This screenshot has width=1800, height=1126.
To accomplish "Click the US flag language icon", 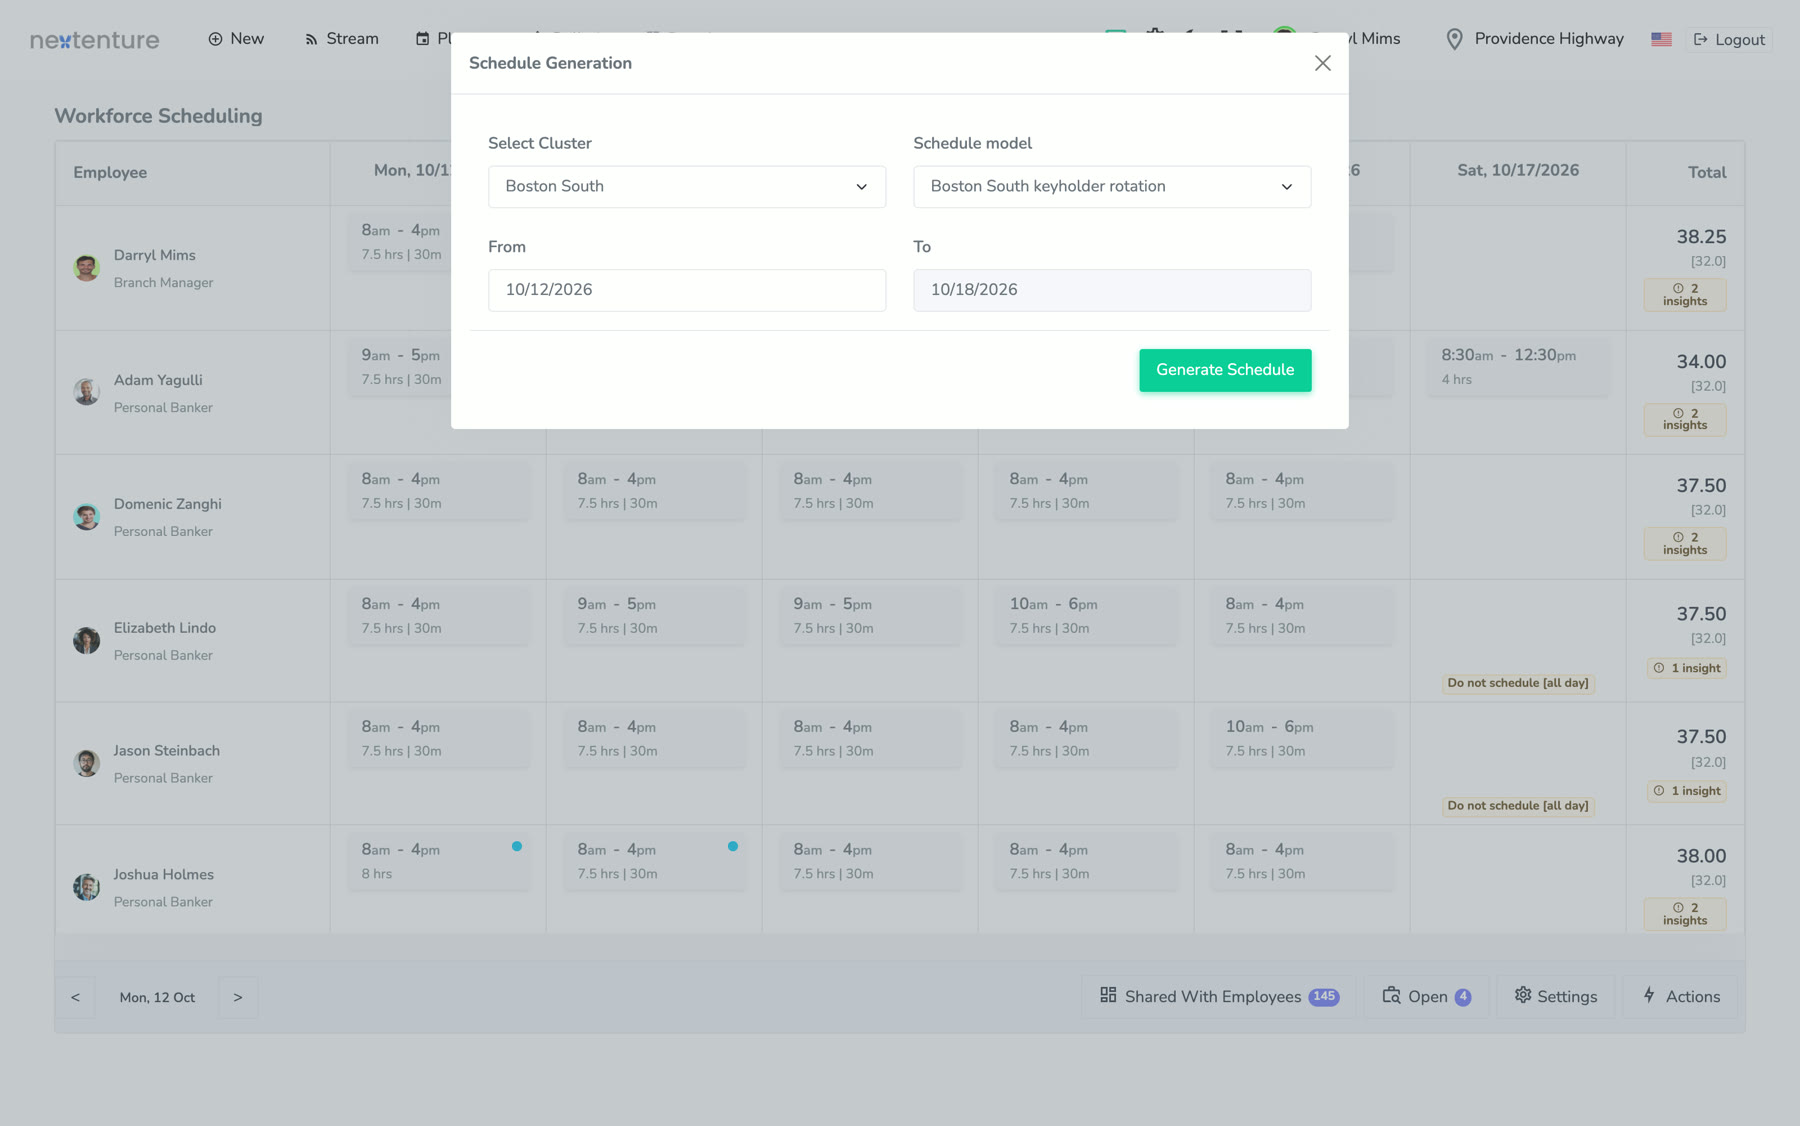I will click(x=1661, y=39).
